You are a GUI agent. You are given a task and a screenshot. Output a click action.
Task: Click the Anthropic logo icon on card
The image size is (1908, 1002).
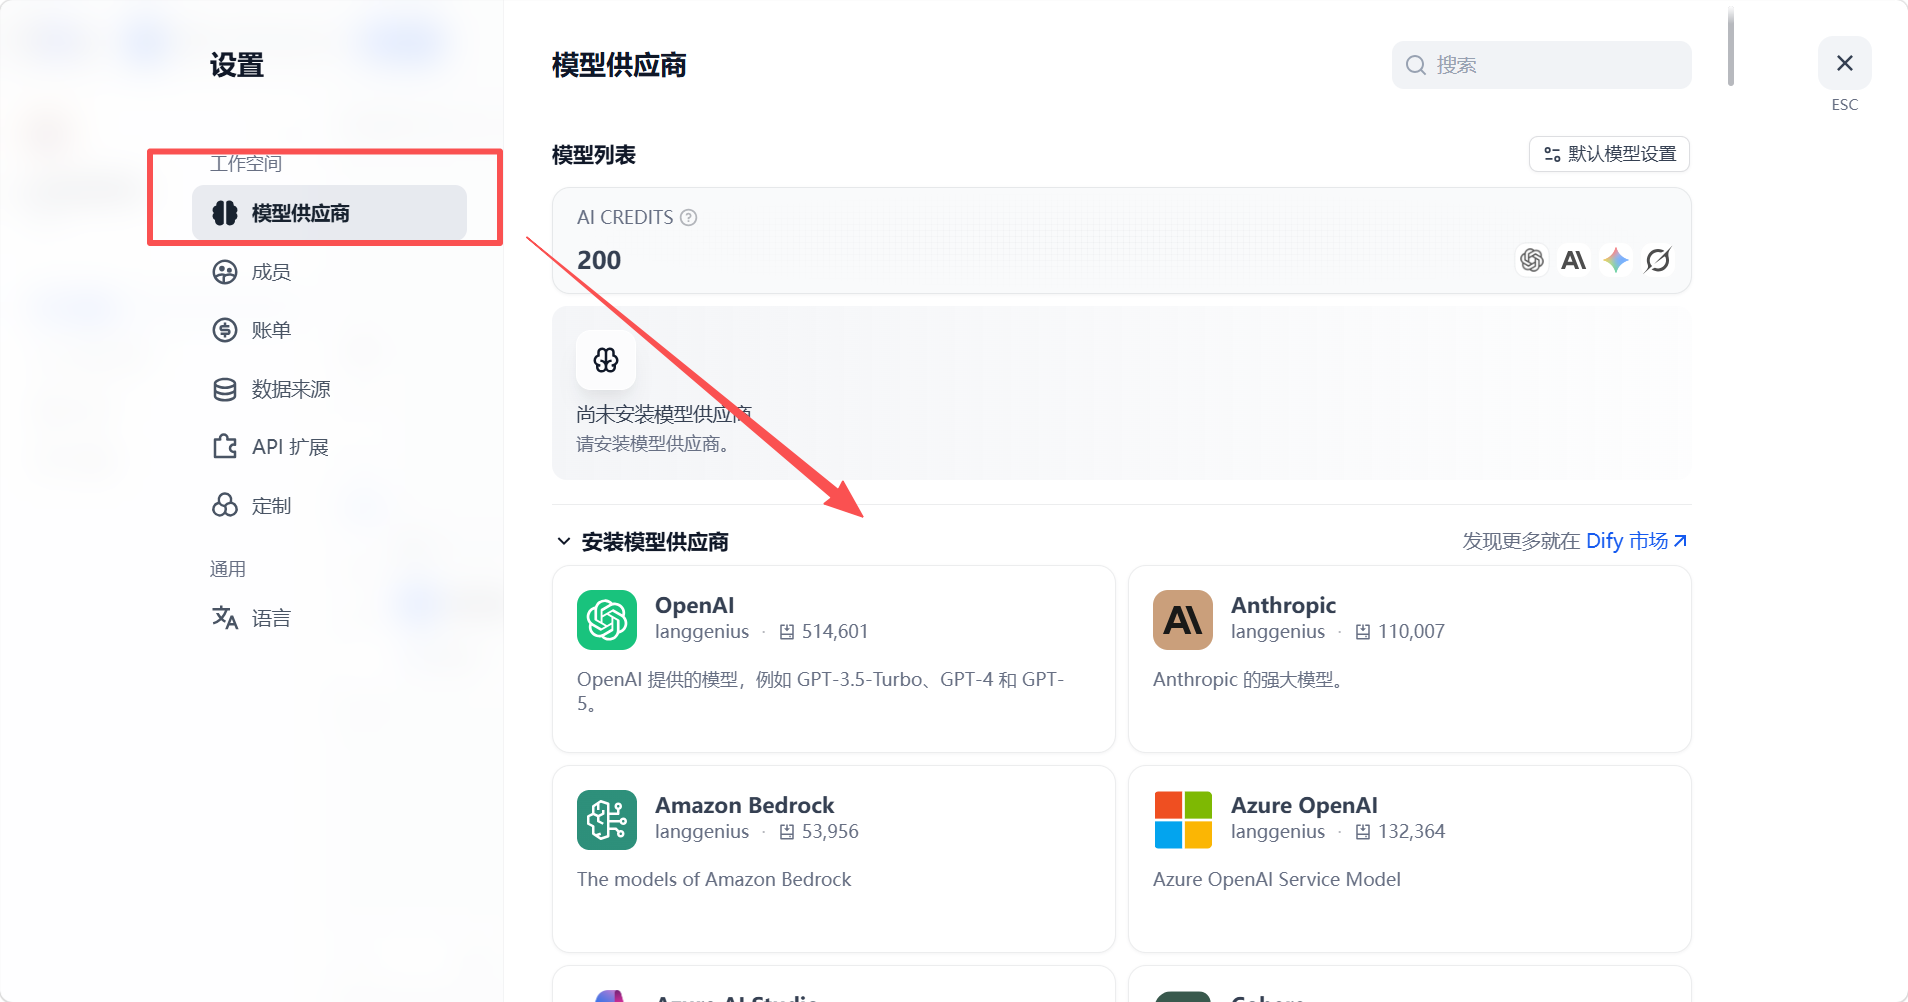tap(1183, 620)
